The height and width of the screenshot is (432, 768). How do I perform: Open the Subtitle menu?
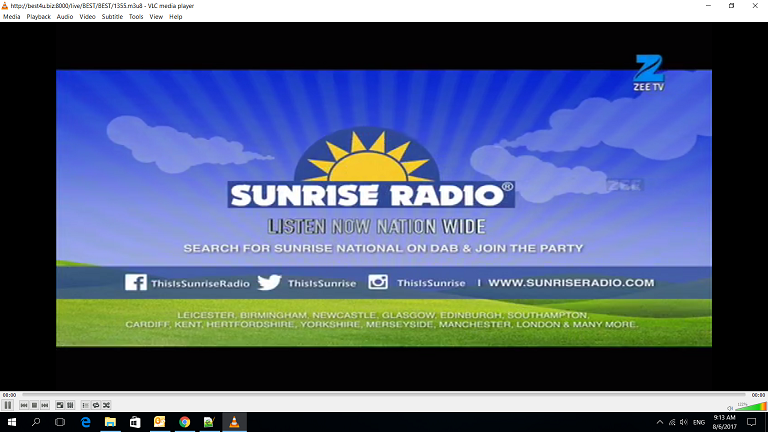tap(112, 17)
